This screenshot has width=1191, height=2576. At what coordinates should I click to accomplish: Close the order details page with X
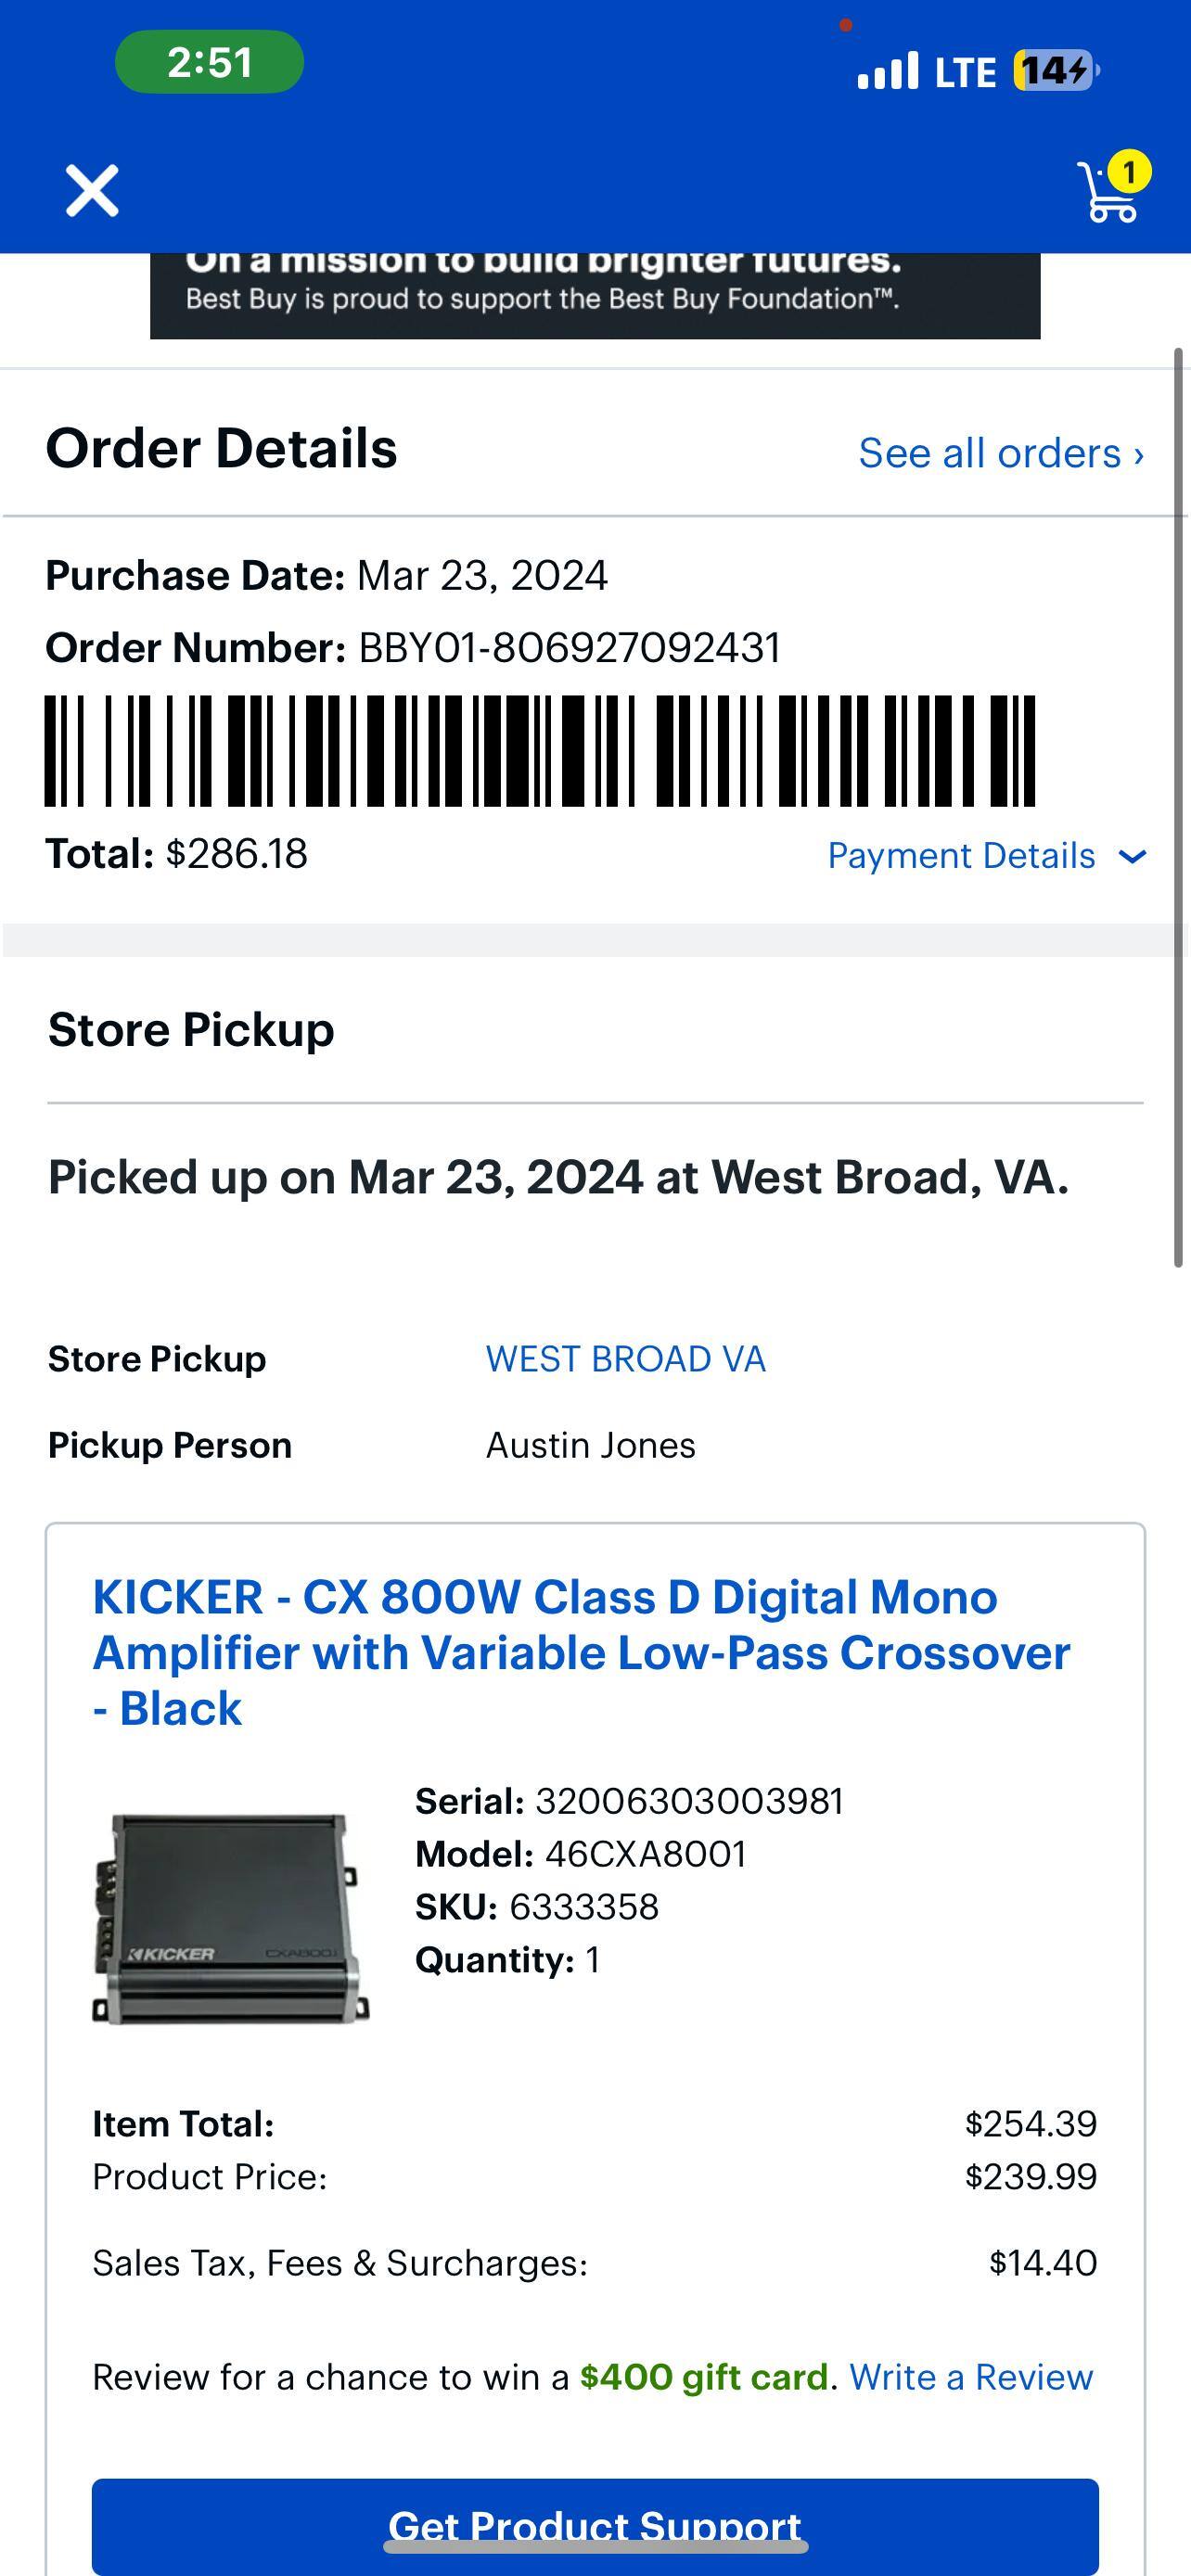pos(92,190)
